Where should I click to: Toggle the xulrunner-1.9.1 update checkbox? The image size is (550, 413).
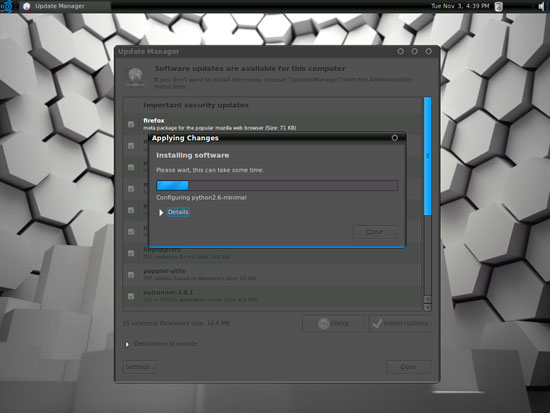point(131,296)
